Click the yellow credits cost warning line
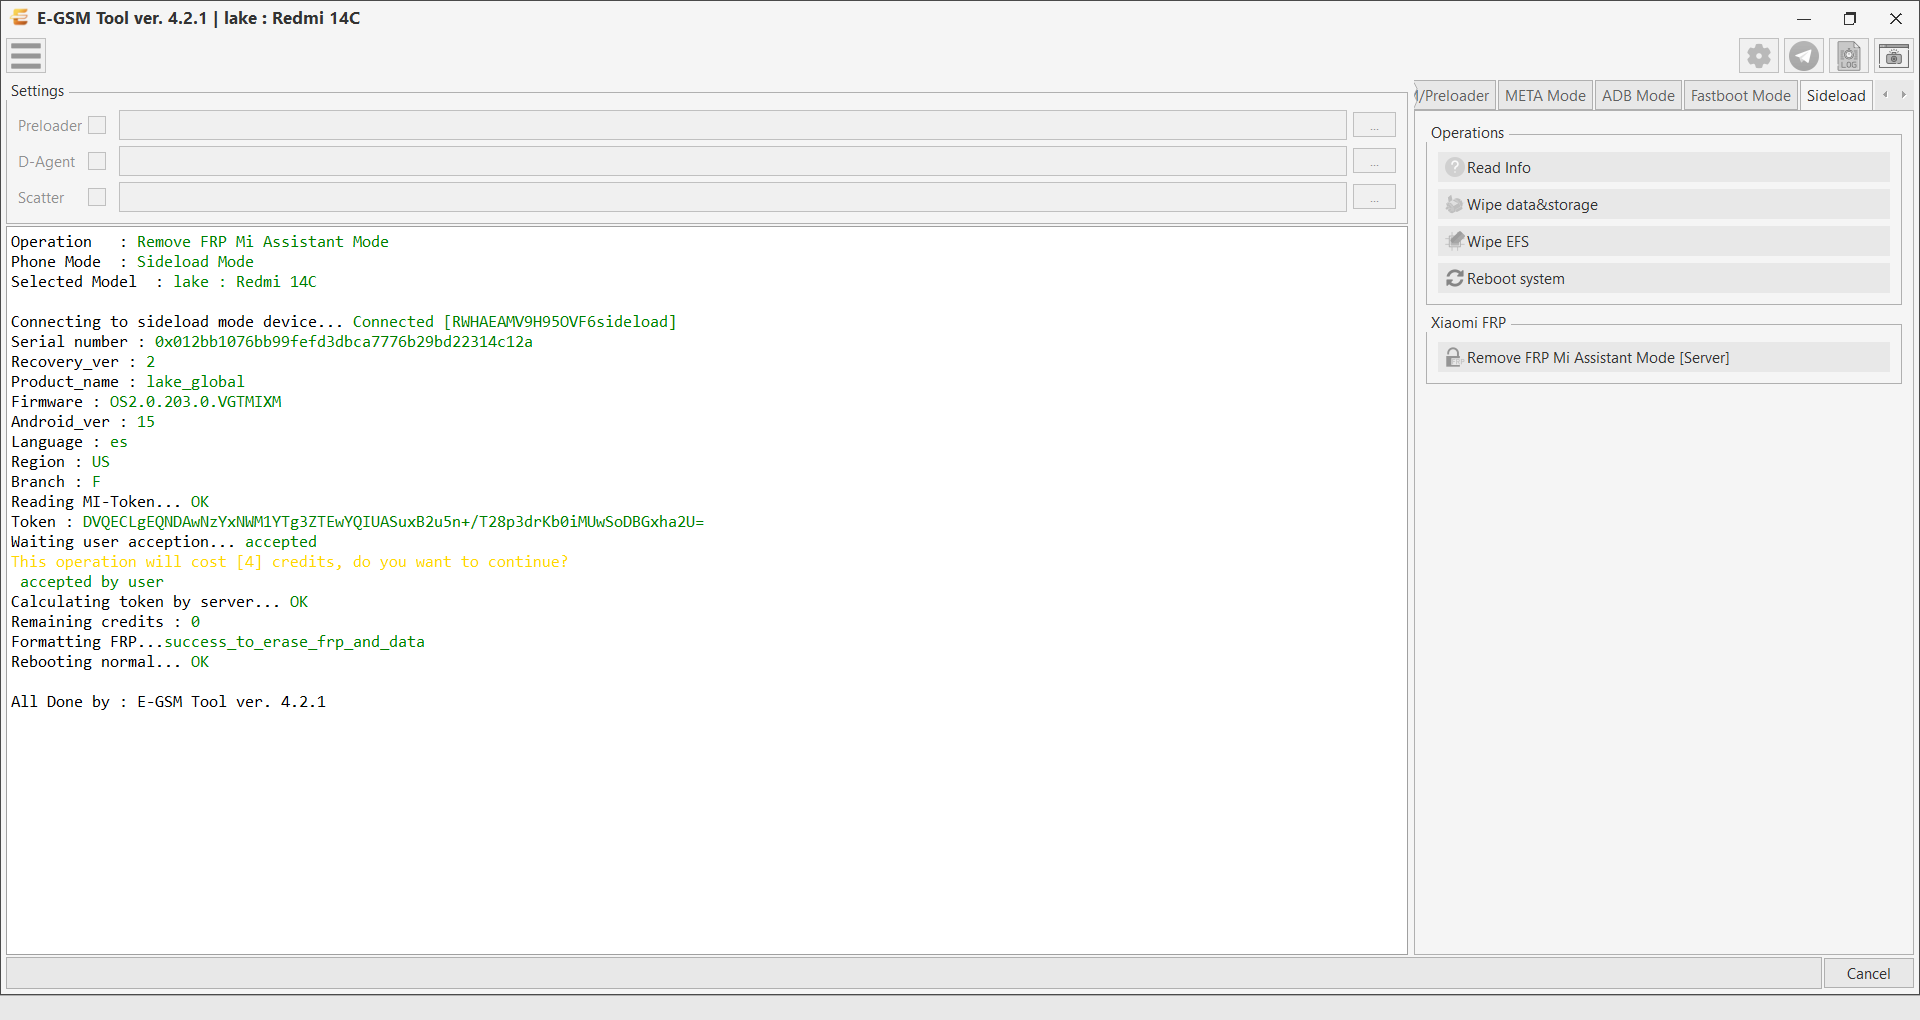Image resolution: width=1920 pixels, height=1020 pixels. [x=289, y=562]
